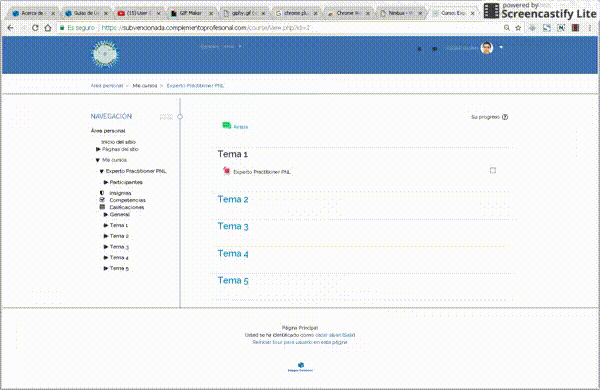Open Avisos forum link
The height and width of the screenshot is (390, 600).
[241, 127]
